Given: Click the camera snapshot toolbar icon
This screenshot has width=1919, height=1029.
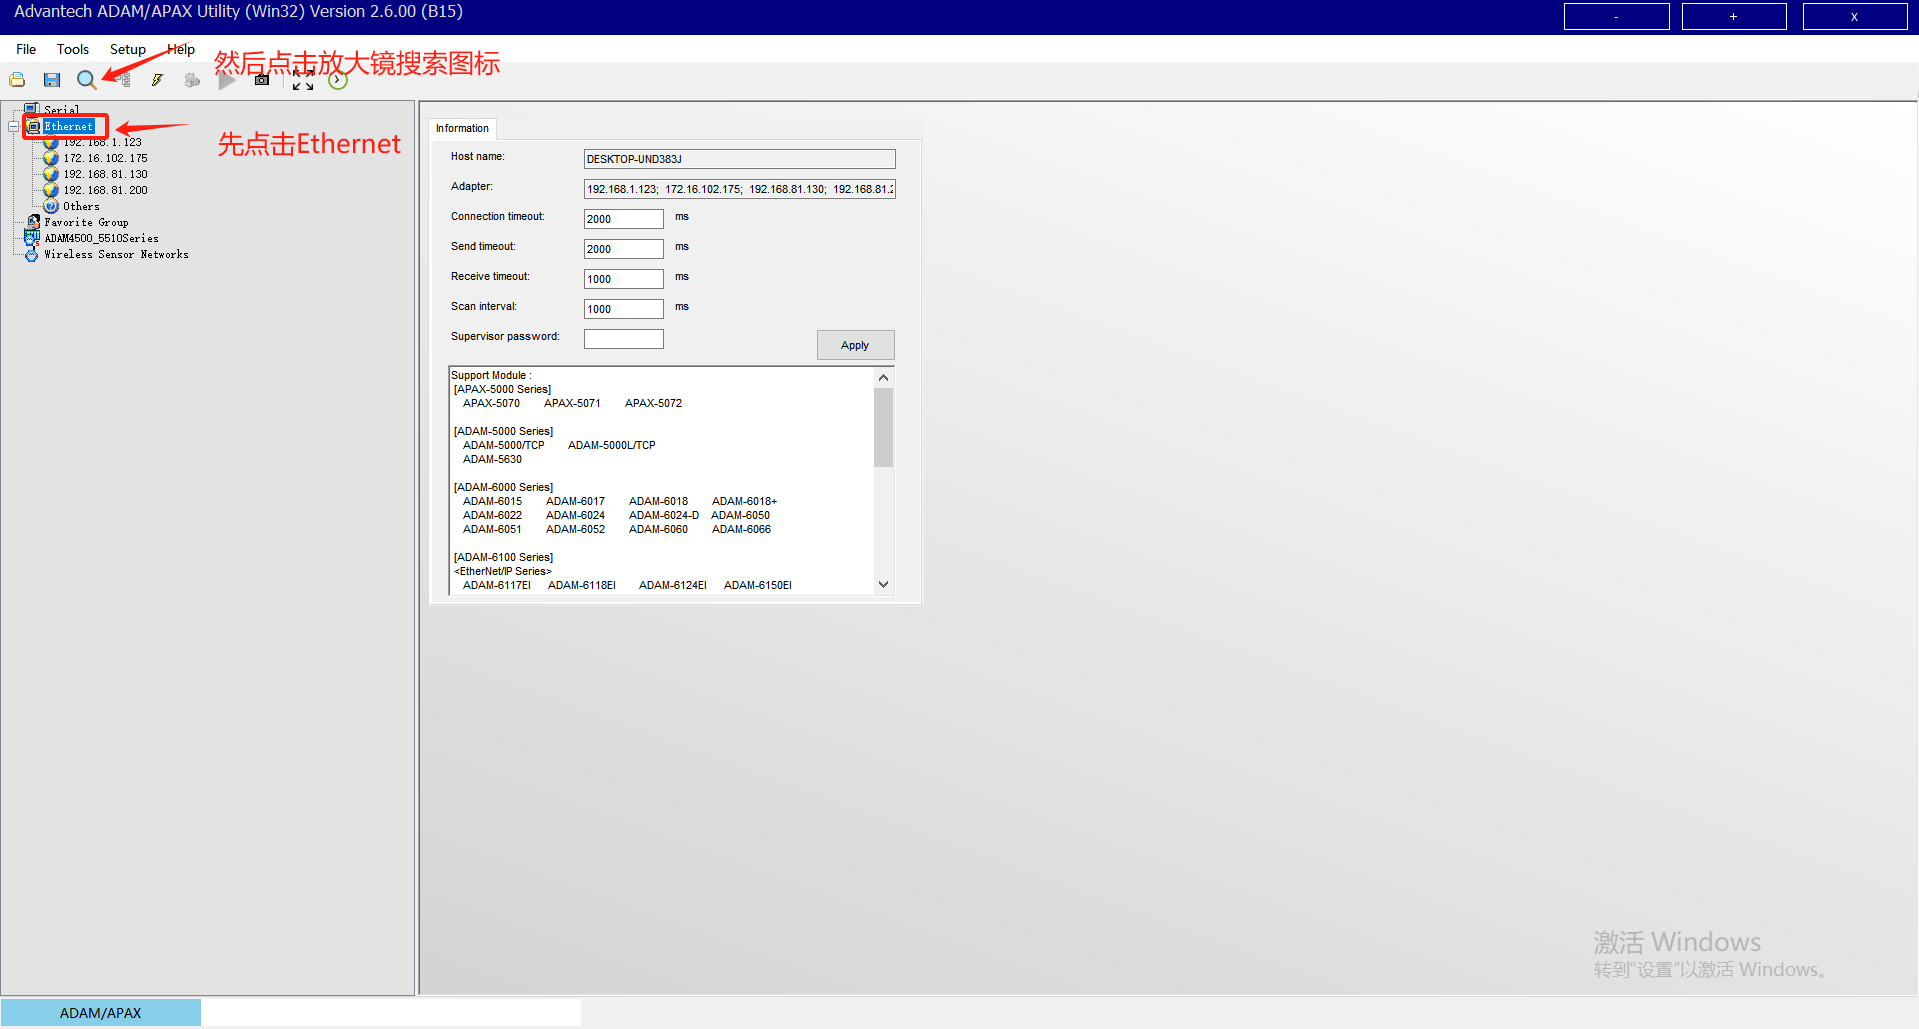Looking at the screenshot, I should (x=262, y=80).
